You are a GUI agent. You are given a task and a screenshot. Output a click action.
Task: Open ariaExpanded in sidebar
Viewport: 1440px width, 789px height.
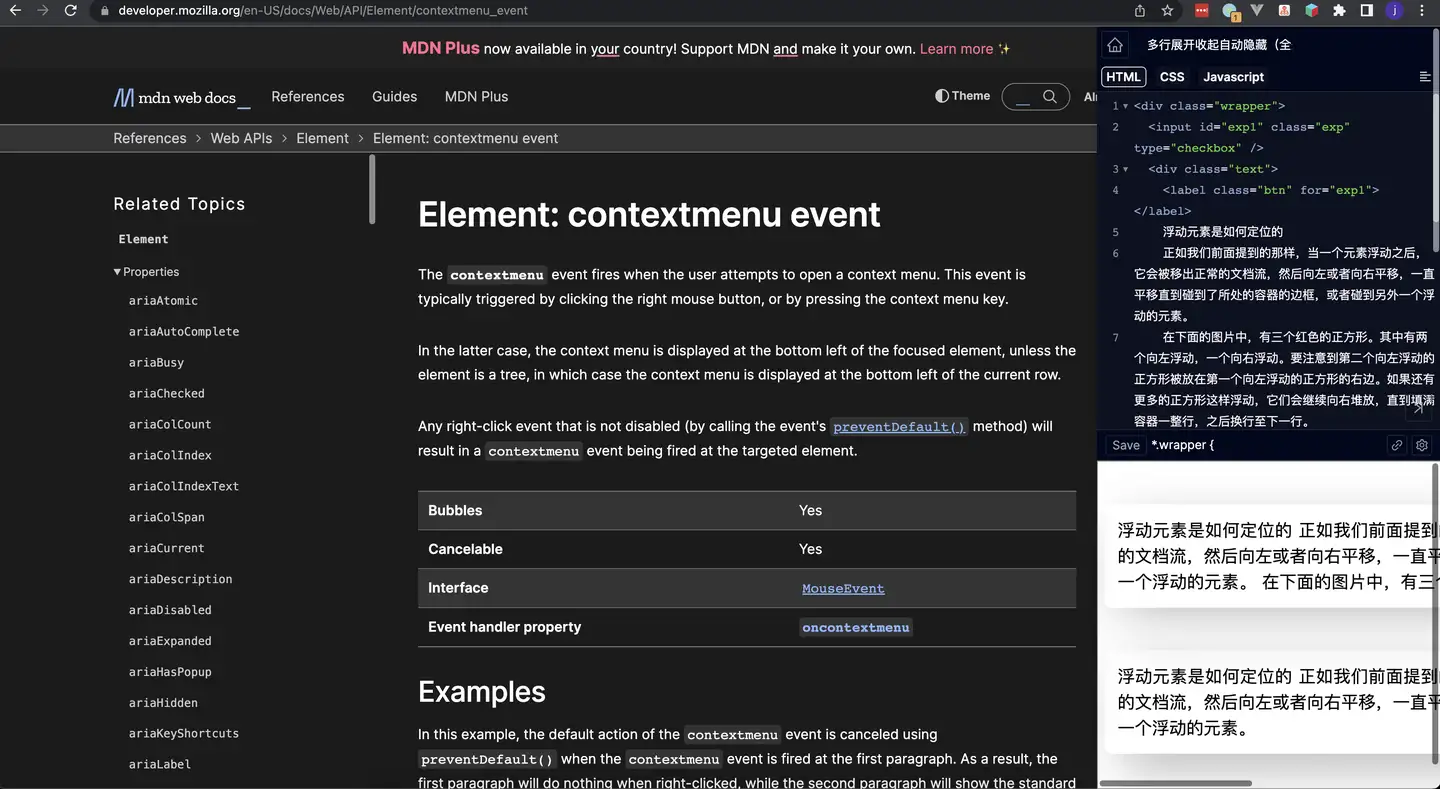click(170, 642)
